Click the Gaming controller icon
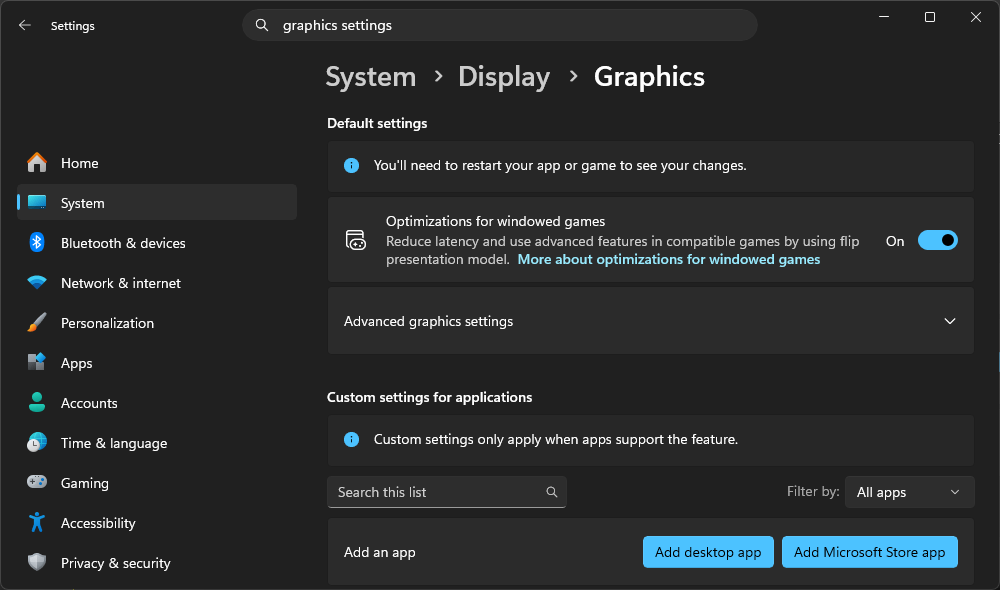1000x590 pixels. point(37,482)
